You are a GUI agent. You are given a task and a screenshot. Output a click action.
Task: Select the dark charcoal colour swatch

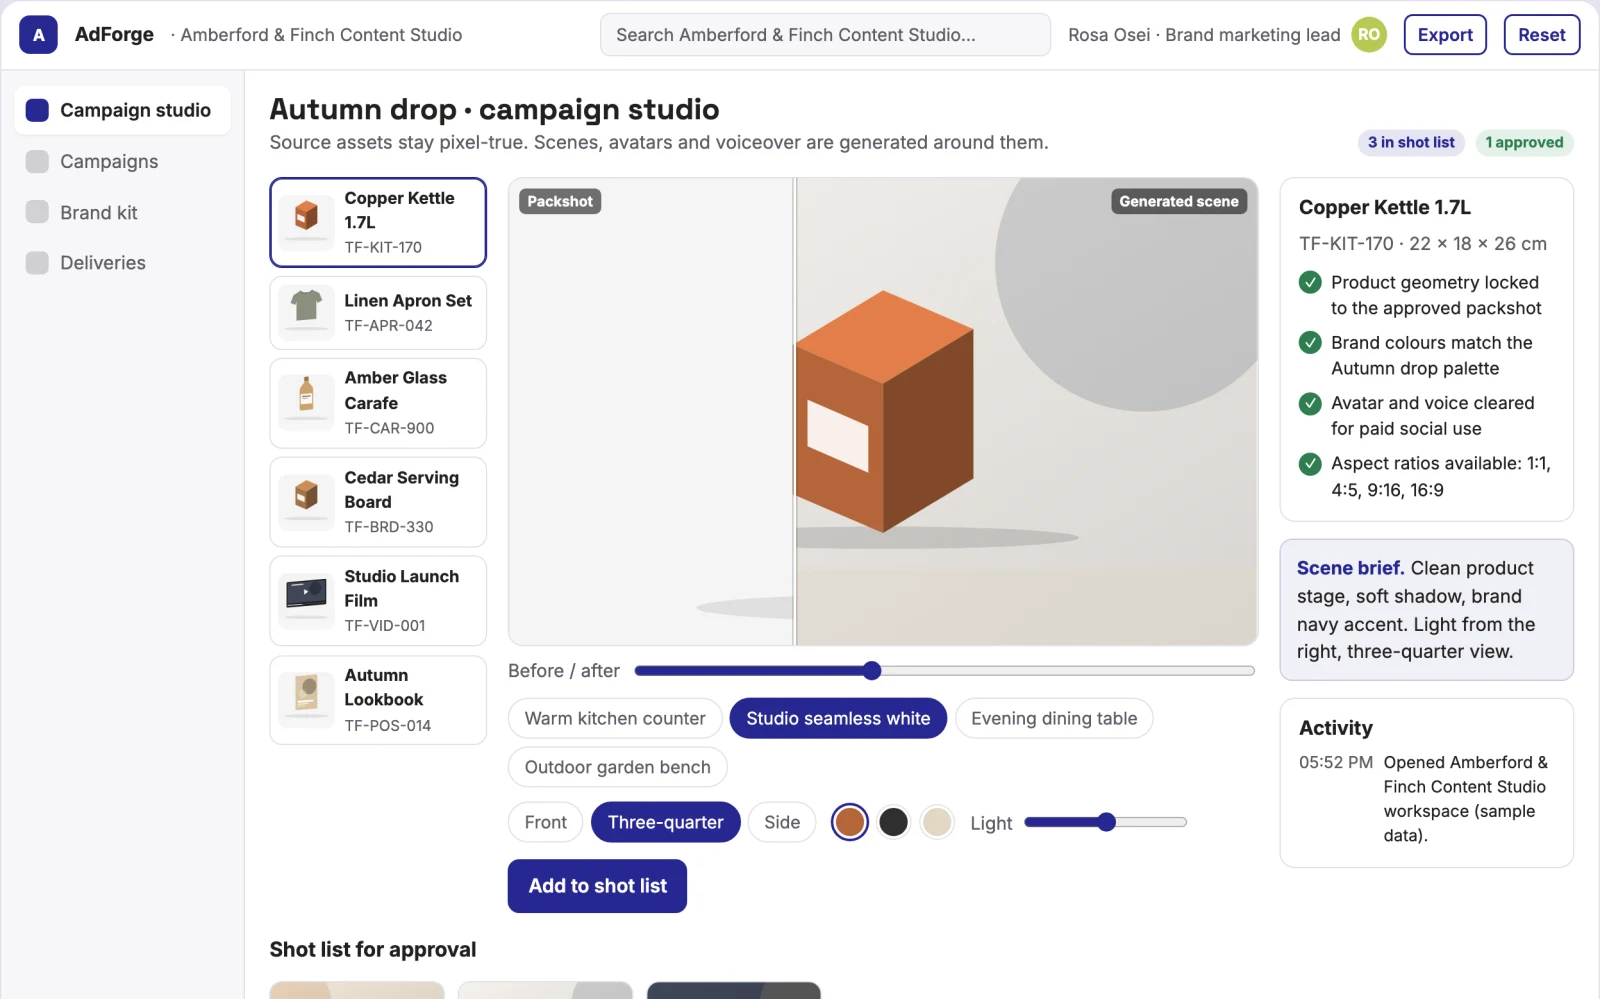click(x=893, y=822)
